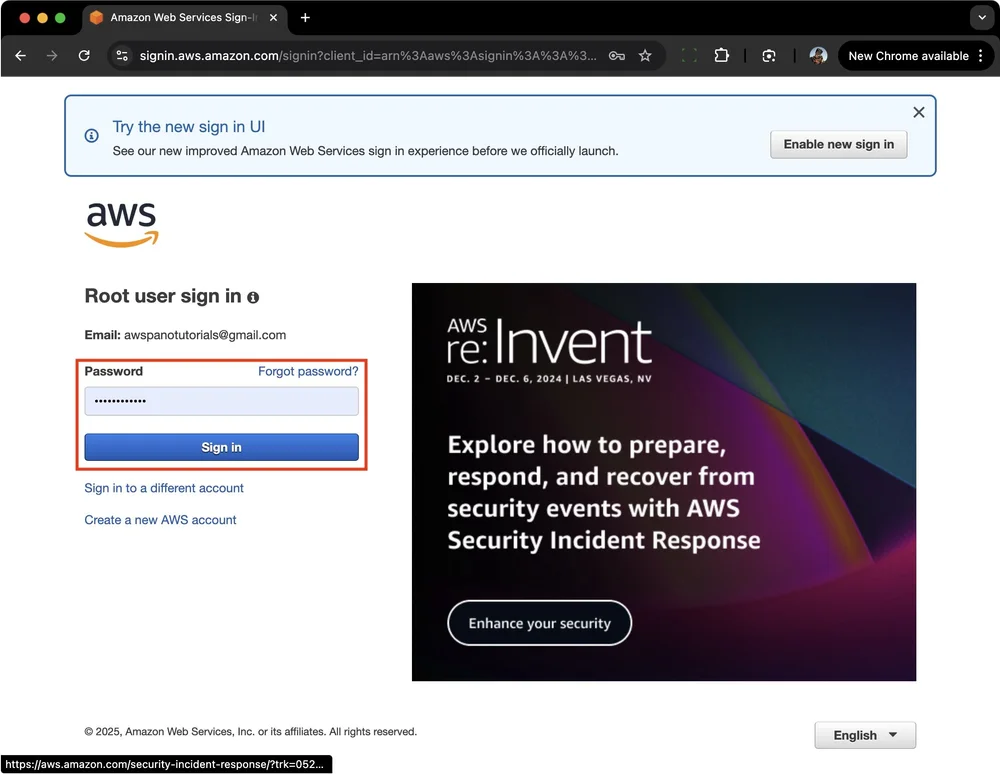Image resolution: width=1000 pixels, height=774 pixels.
Task: Click the banner info circle icon
Action: pos(92,136)
